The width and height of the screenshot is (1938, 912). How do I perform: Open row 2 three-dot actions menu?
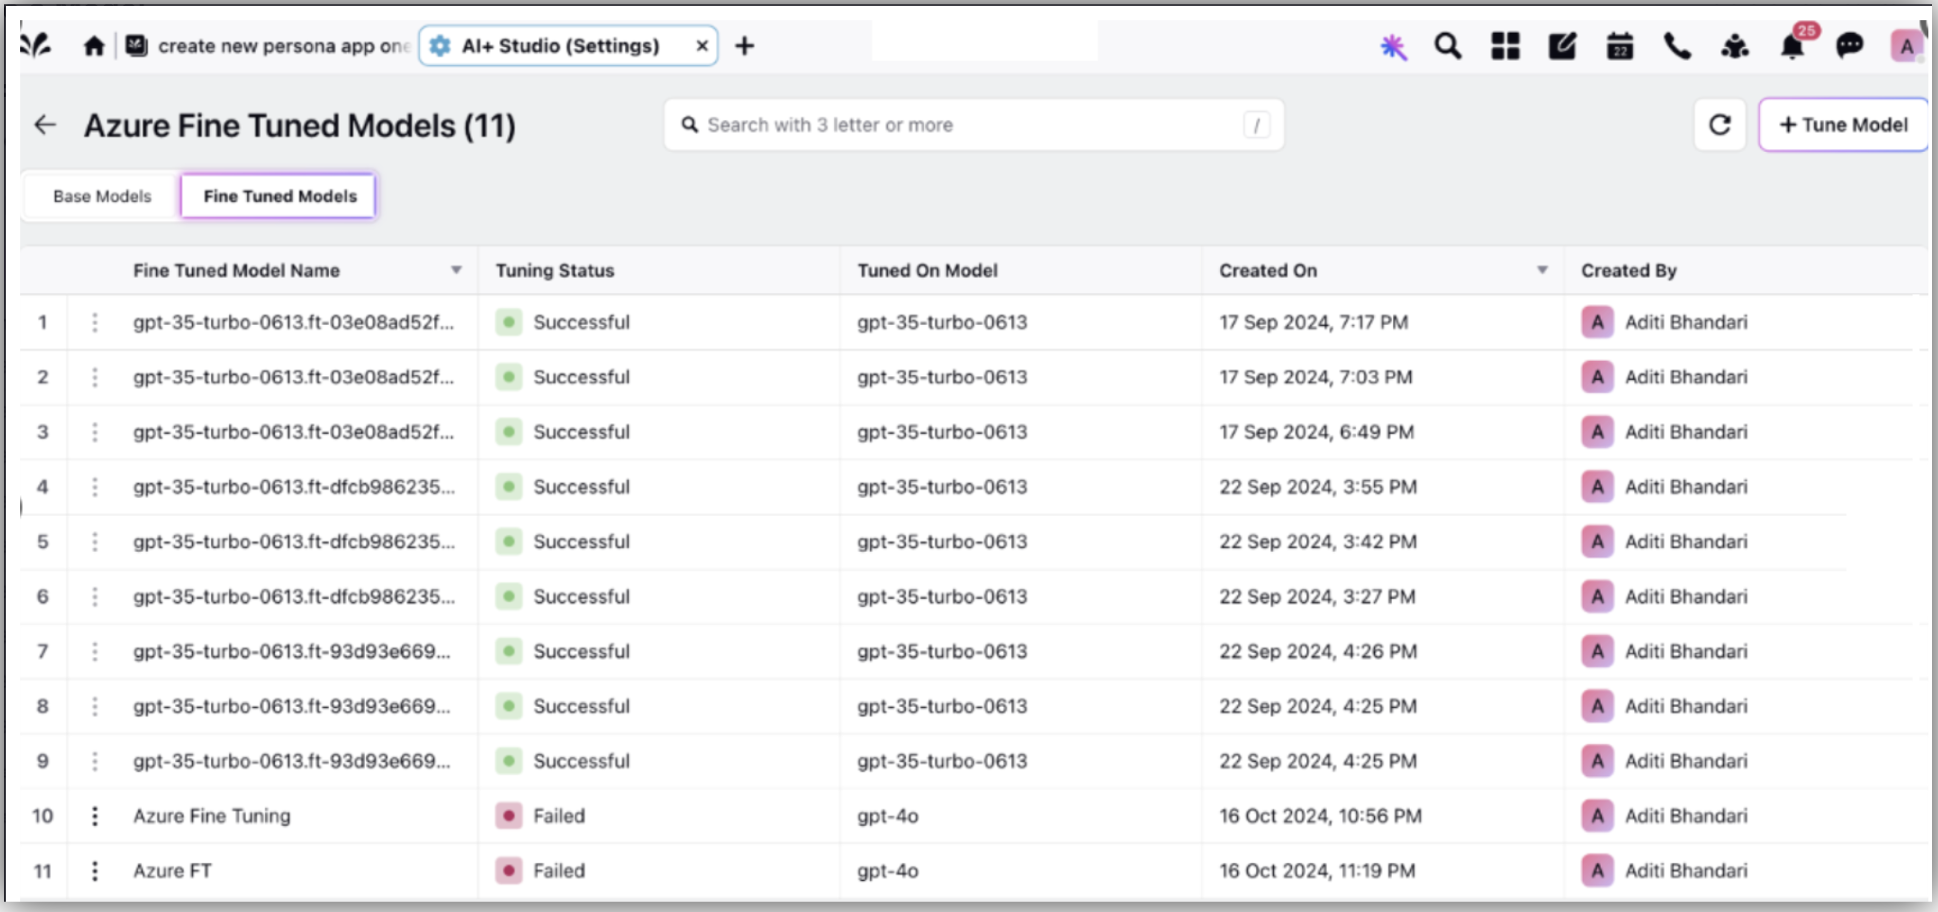[x=95, y=377]
